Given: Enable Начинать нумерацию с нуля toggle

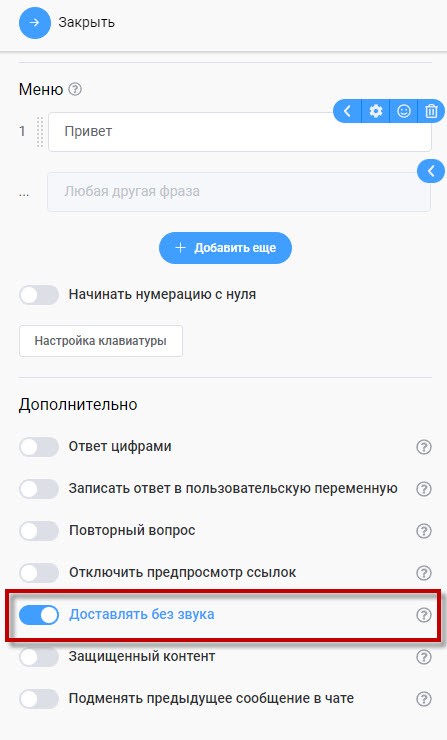Looking at the screenshot, I should point(39,294).
